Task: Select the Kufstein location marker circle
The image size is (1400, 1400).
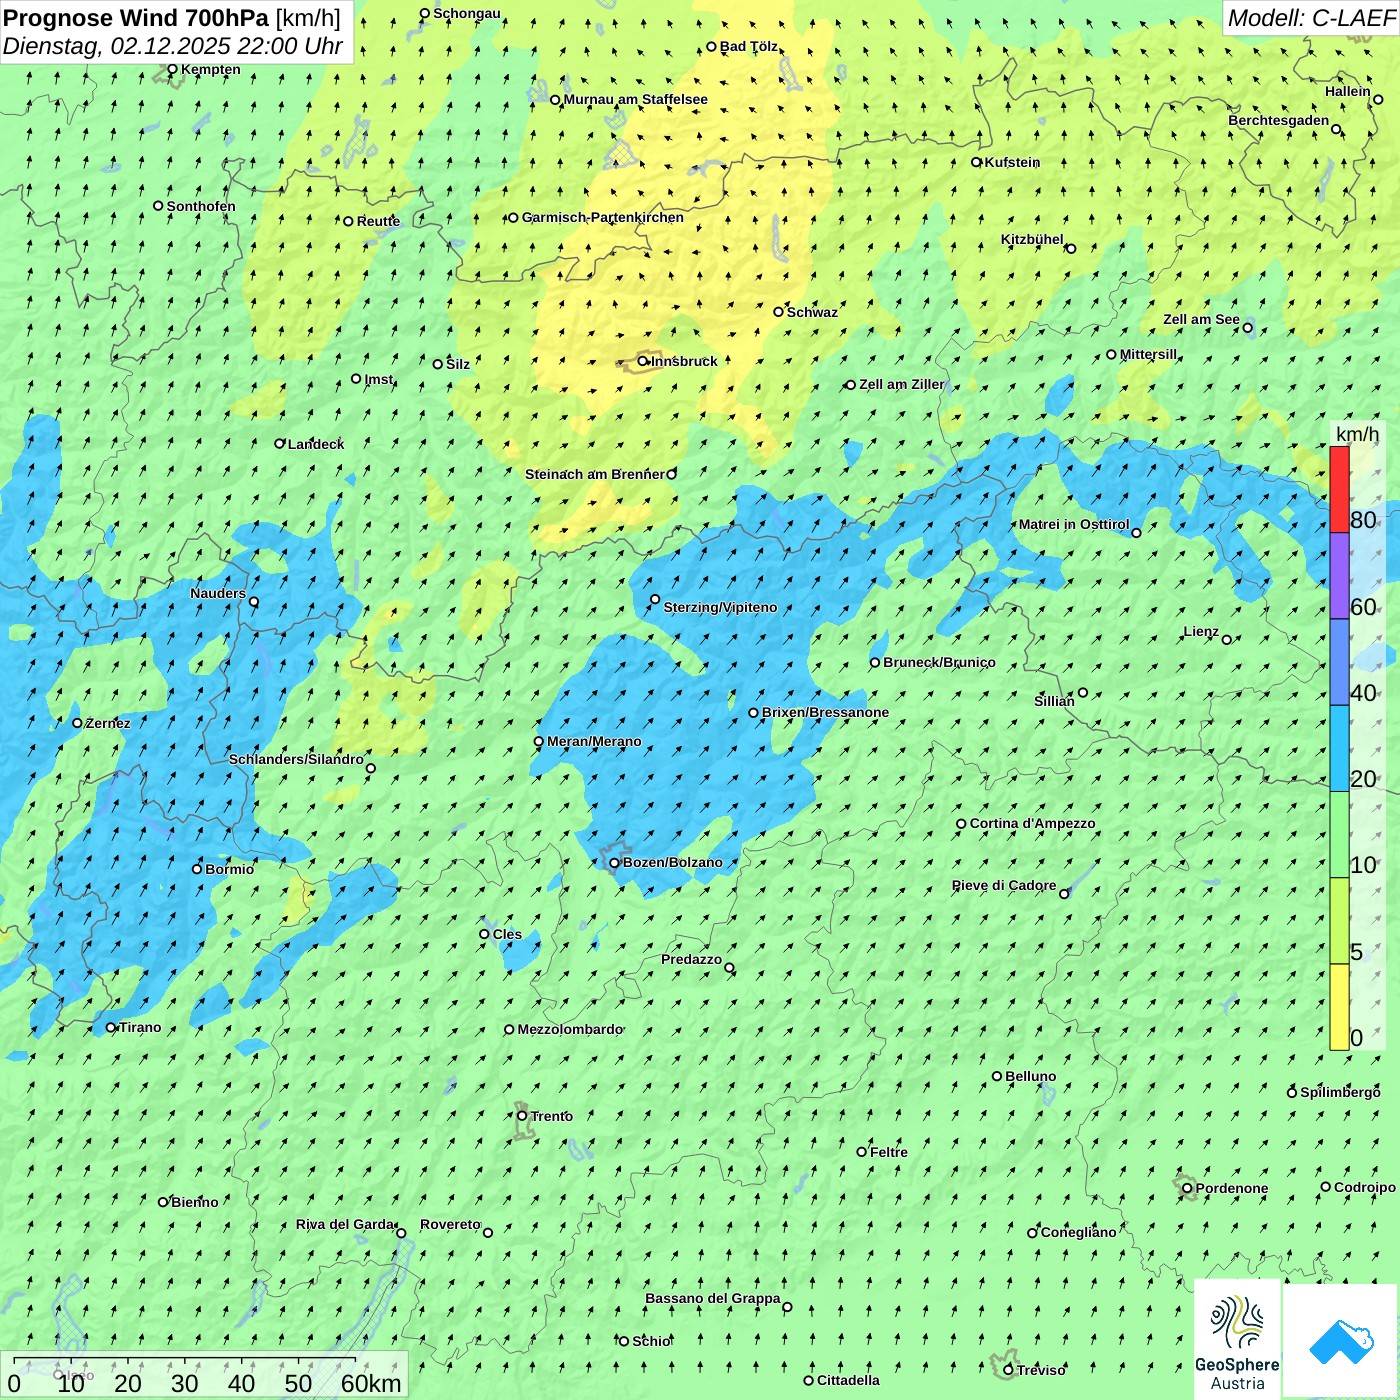Action: tap(976, 162)
